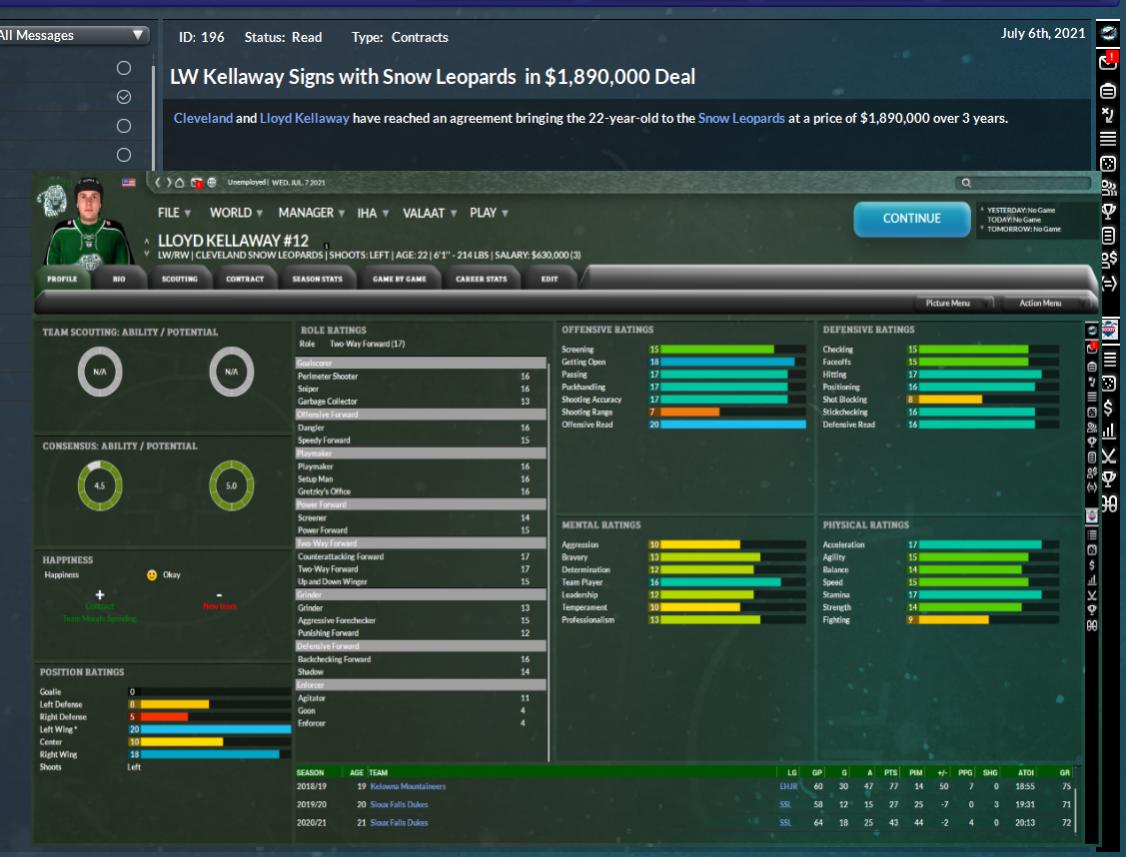This screenshot has height=857, width=1126.
Task: Click the dice icon in top sidebar
Action: point(1108,162)
